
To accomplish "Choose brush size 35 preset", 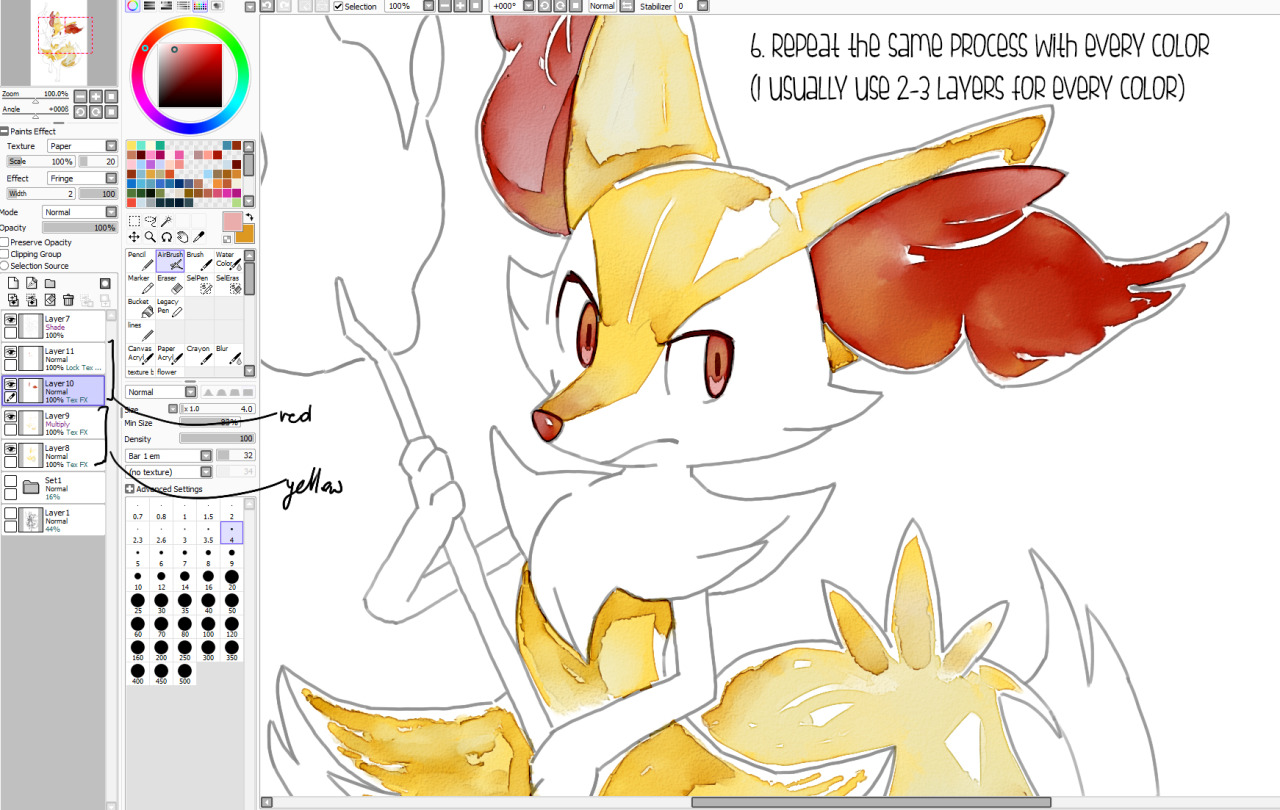I will pos(185,603).
